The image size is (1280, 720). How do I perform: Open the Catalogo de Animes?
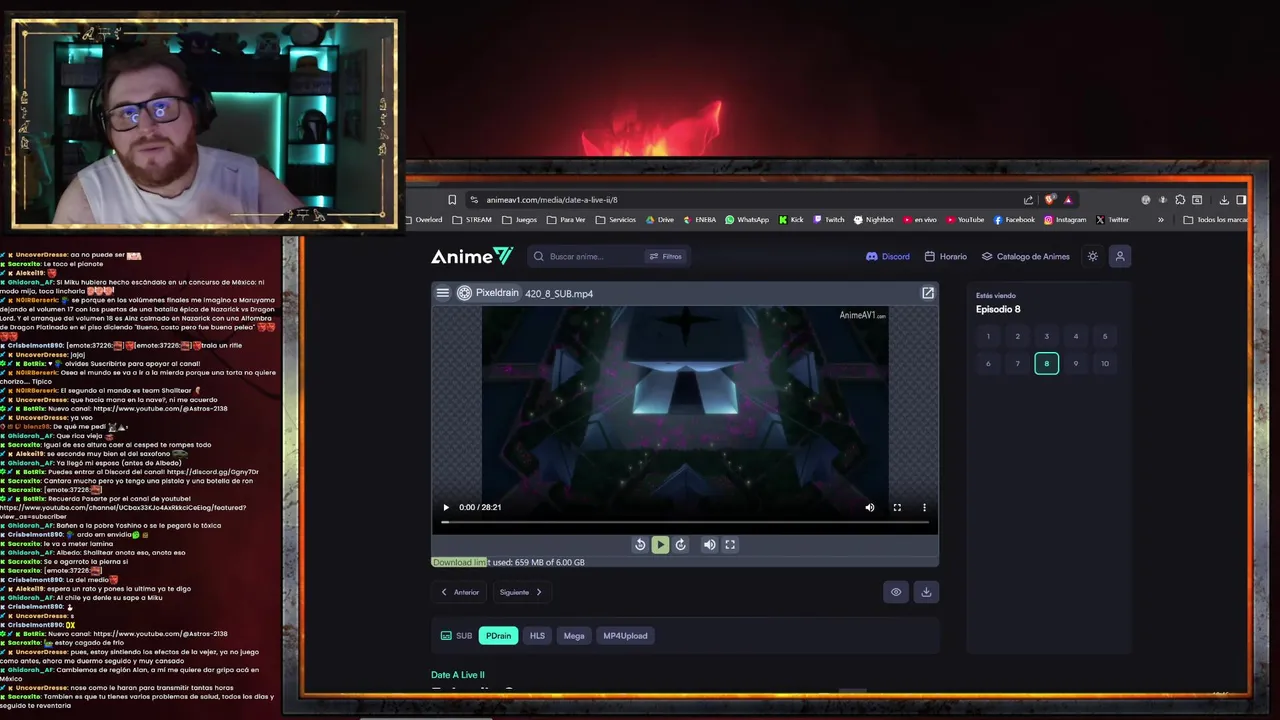1026,256
